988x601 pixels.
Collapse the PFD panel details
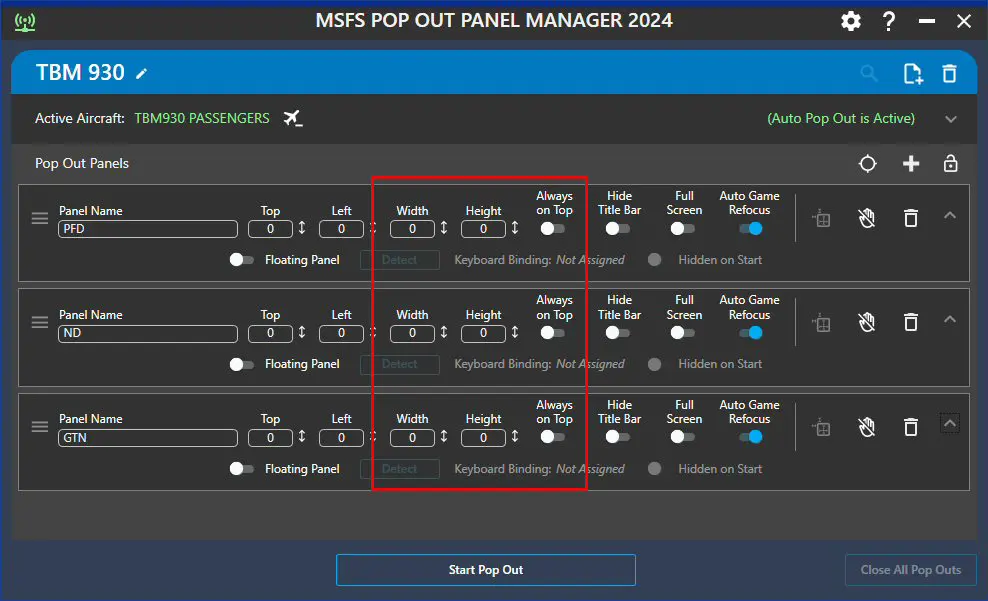(x=950, y=215)
